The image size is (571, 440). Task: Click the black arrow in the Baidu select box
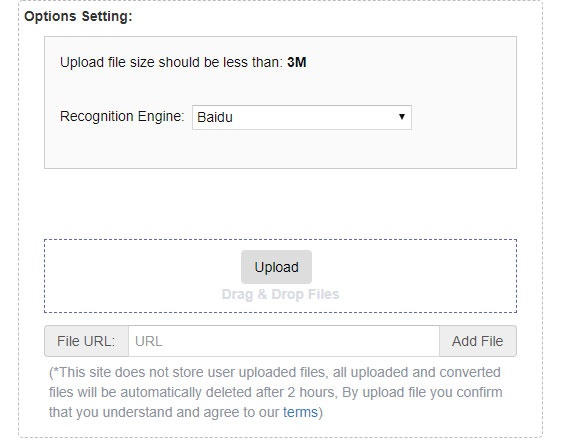(x=402, y=117)
